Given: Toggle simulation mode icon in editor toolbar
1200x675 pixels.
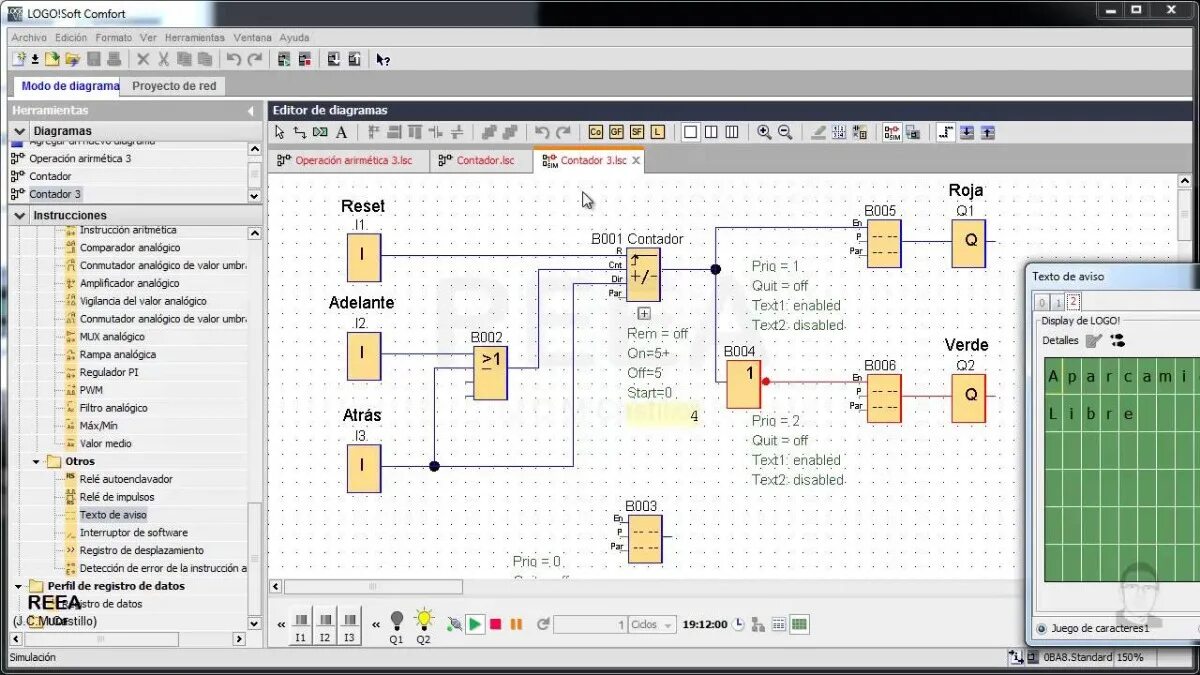Looking at the screenshot, I should 892,132.
